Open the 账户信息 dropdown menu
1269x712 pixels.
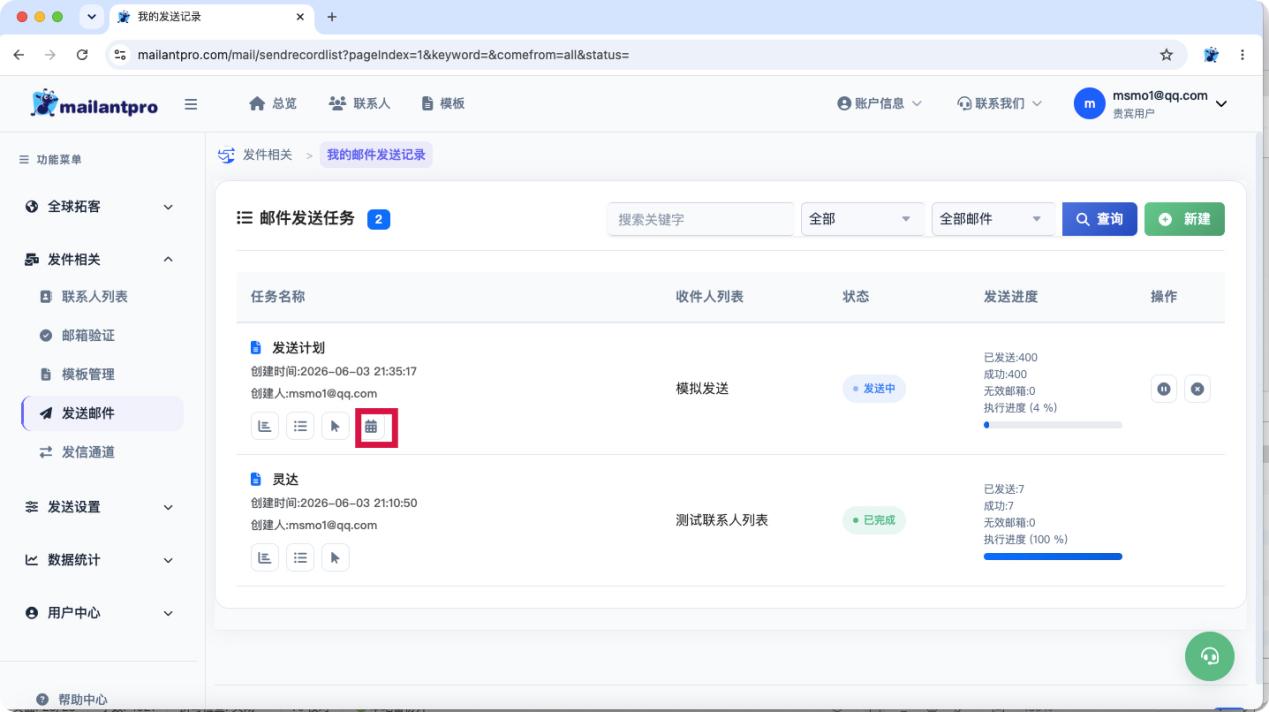[879, 104]
